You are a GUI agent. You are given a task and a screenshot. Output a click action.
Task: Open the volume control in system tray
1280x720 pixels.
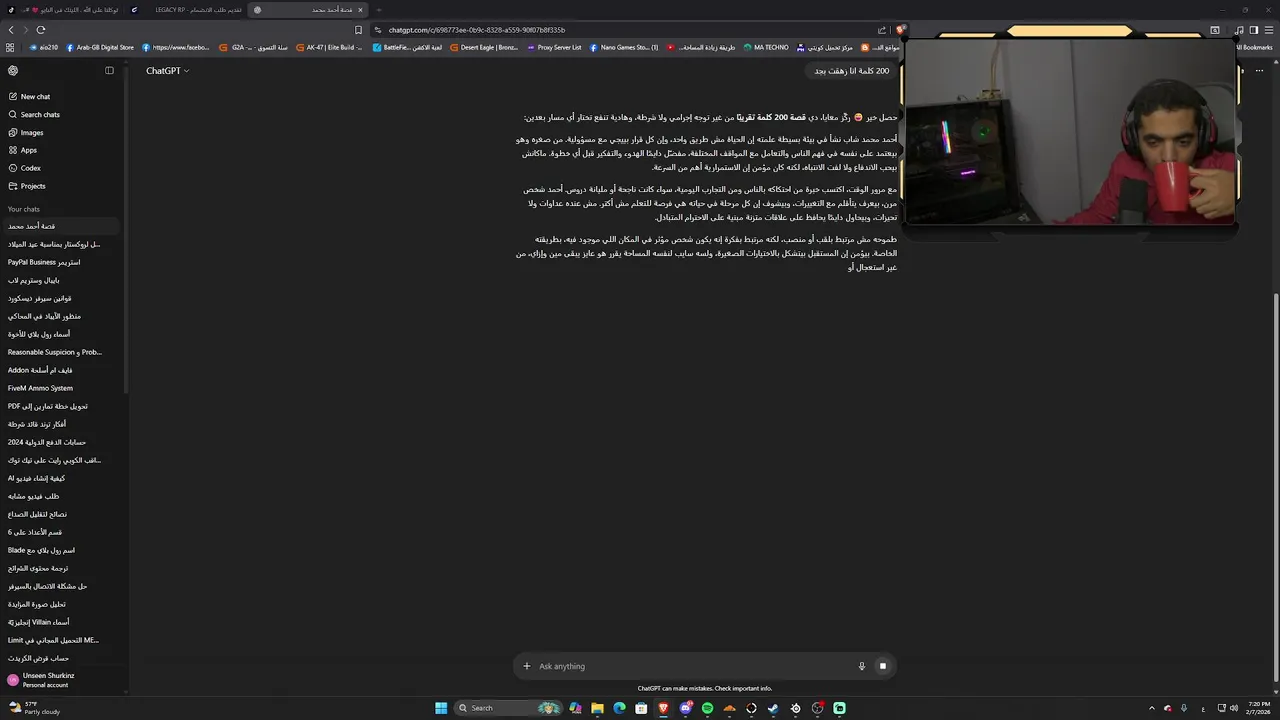click(x=1233, y=708)
